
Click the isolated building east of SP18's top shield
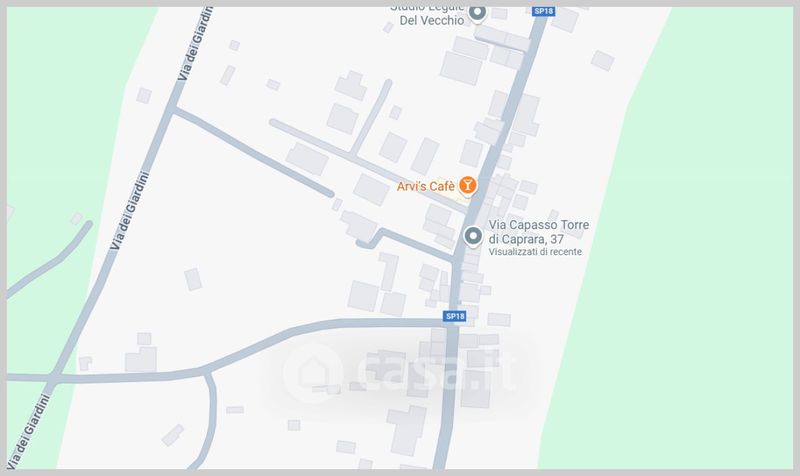pos(603,60)
